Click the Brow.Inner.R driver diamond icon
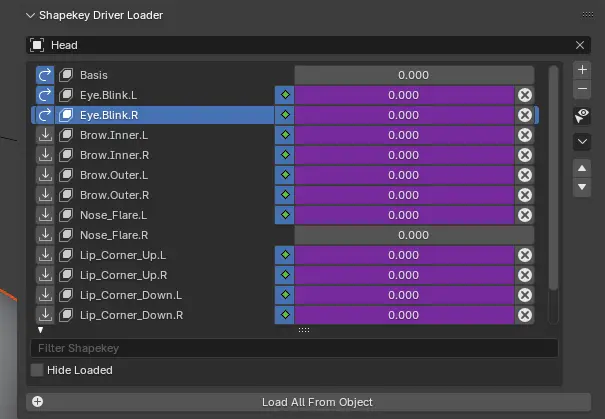 (285, 155)
